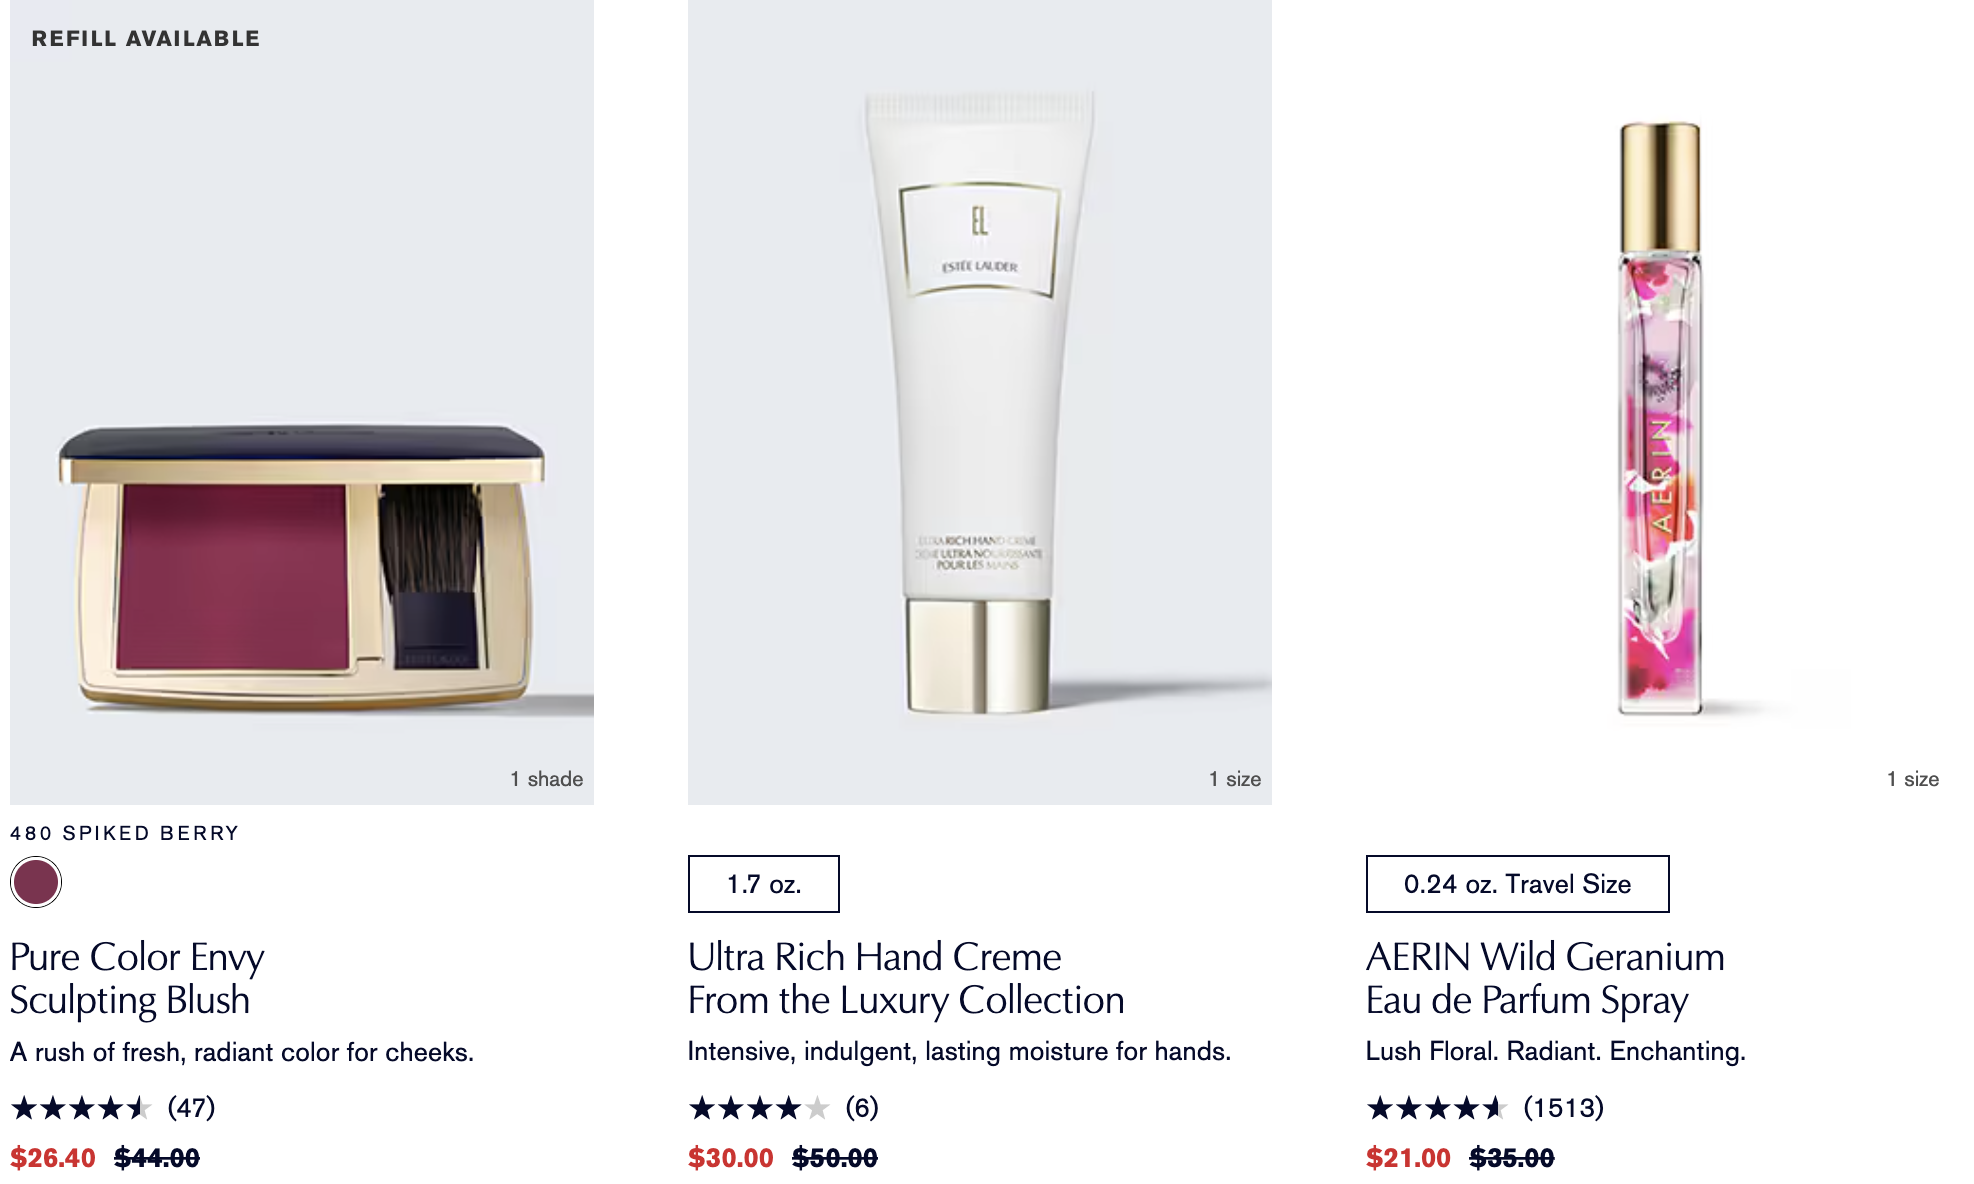Screen dimensions: 1974x1184
Task: Click the $30.00 hand creme price
Action: pos(731,1158)
